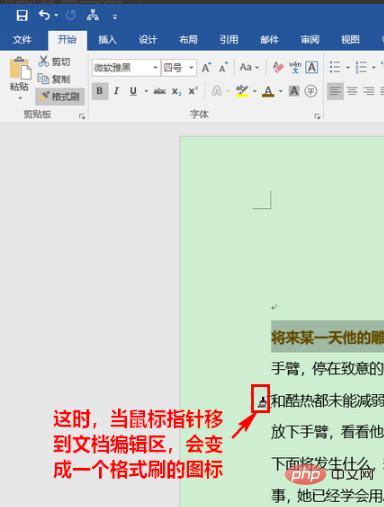Viewport: 384px width, 507px height.
Task: Click the highlighted line 将来某一天他的
Action: pyautogui.click(x=327, y=337)
